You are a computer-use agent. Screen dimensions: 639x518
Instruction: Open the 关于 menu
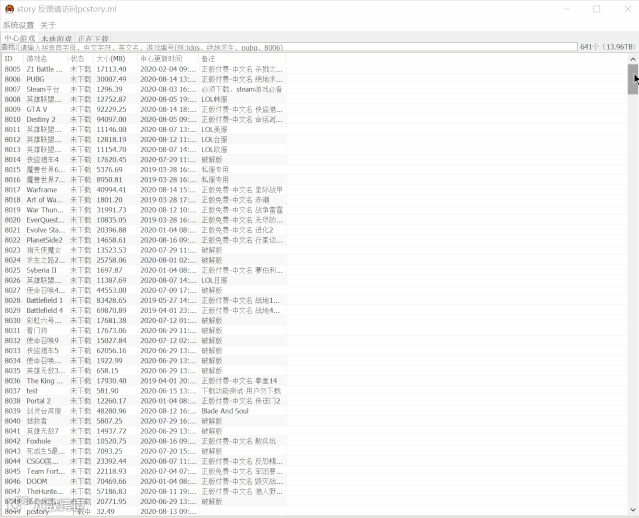click(x=48, y=25)
